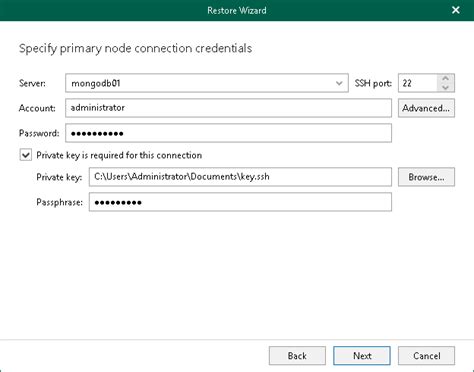Expand the Server dropdown list
The height and width of the screenshot is (372, 474).
[339, 83]
